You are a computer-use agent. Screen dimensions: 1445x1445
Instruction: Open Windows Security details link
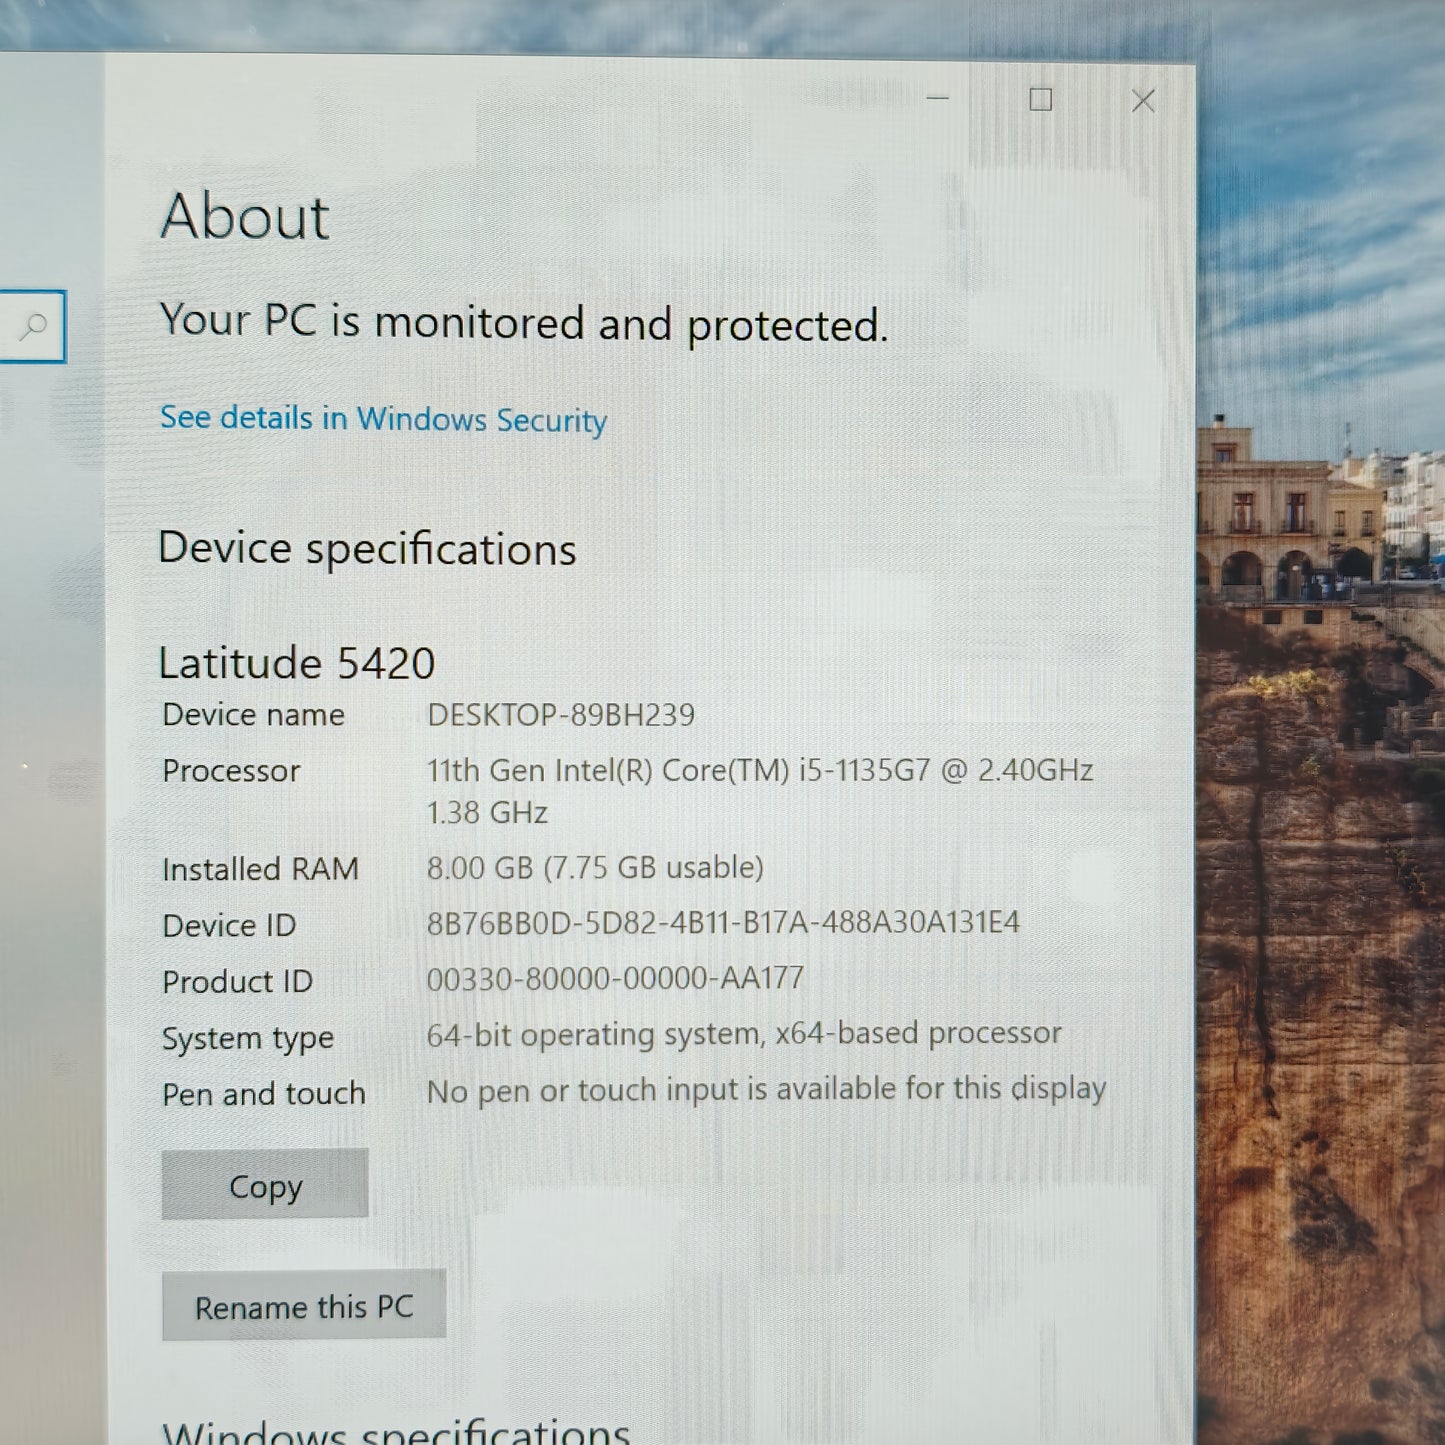[x=383, y=419]
